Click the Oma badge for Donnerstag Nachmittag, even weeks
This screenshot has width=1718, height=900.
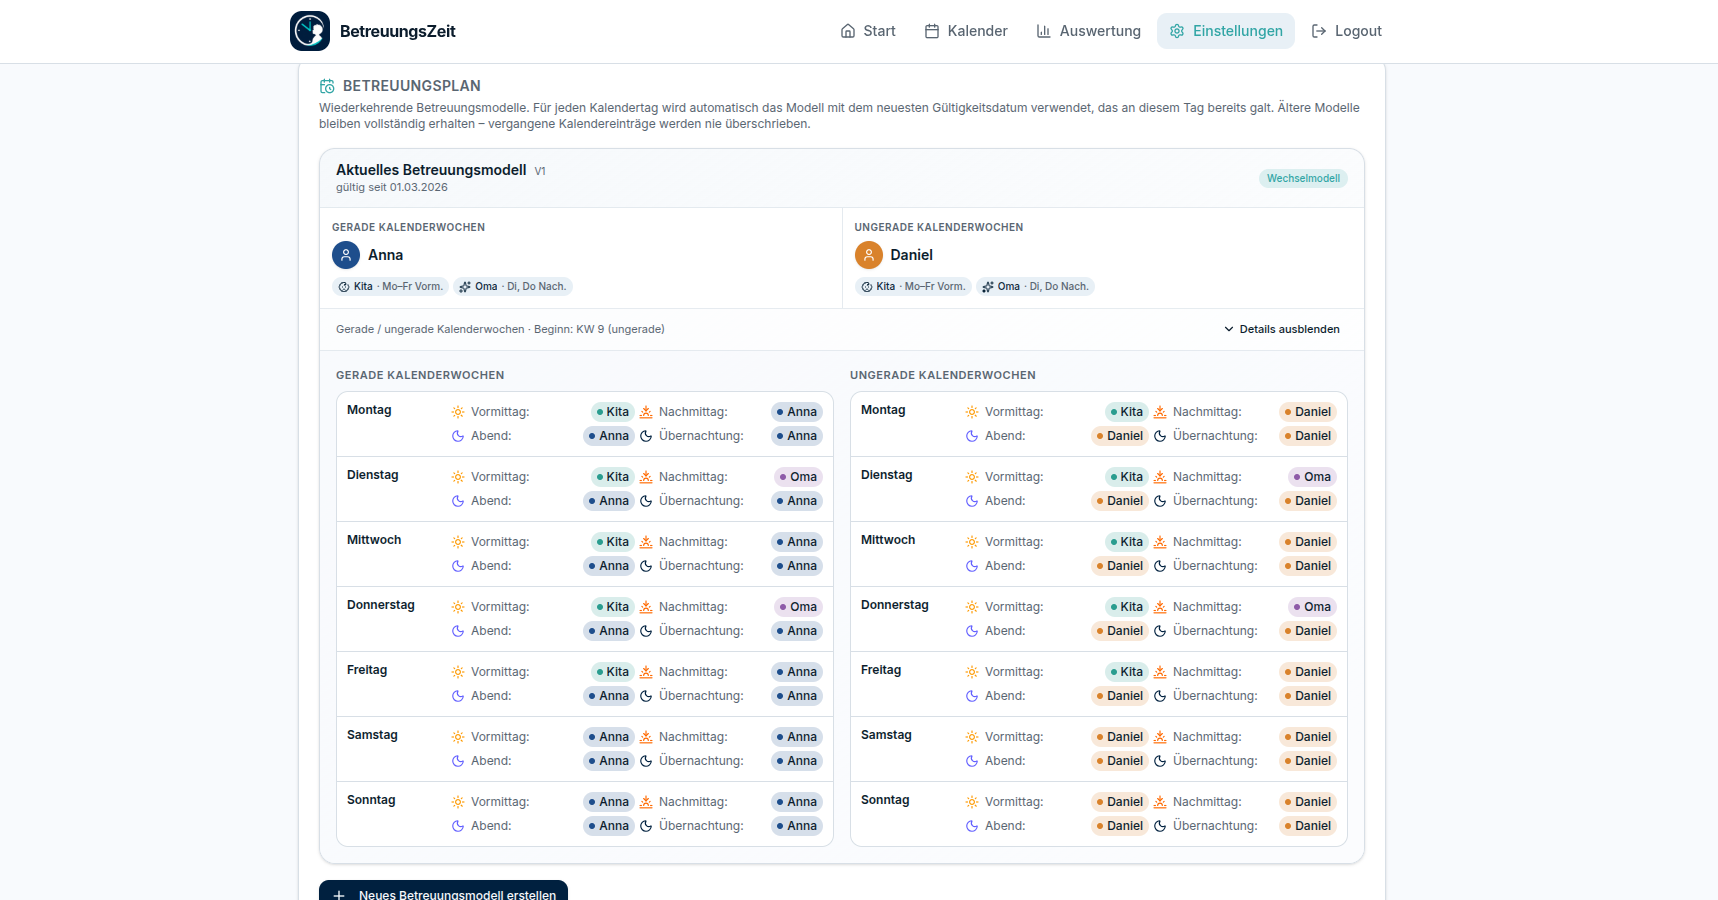(798, 607)
